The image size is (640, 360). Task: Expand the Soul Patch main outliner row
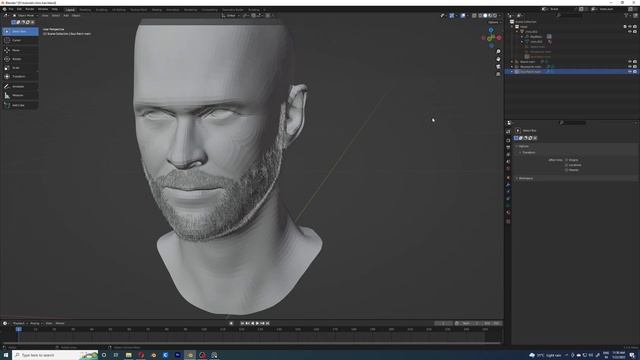[512, 72]
